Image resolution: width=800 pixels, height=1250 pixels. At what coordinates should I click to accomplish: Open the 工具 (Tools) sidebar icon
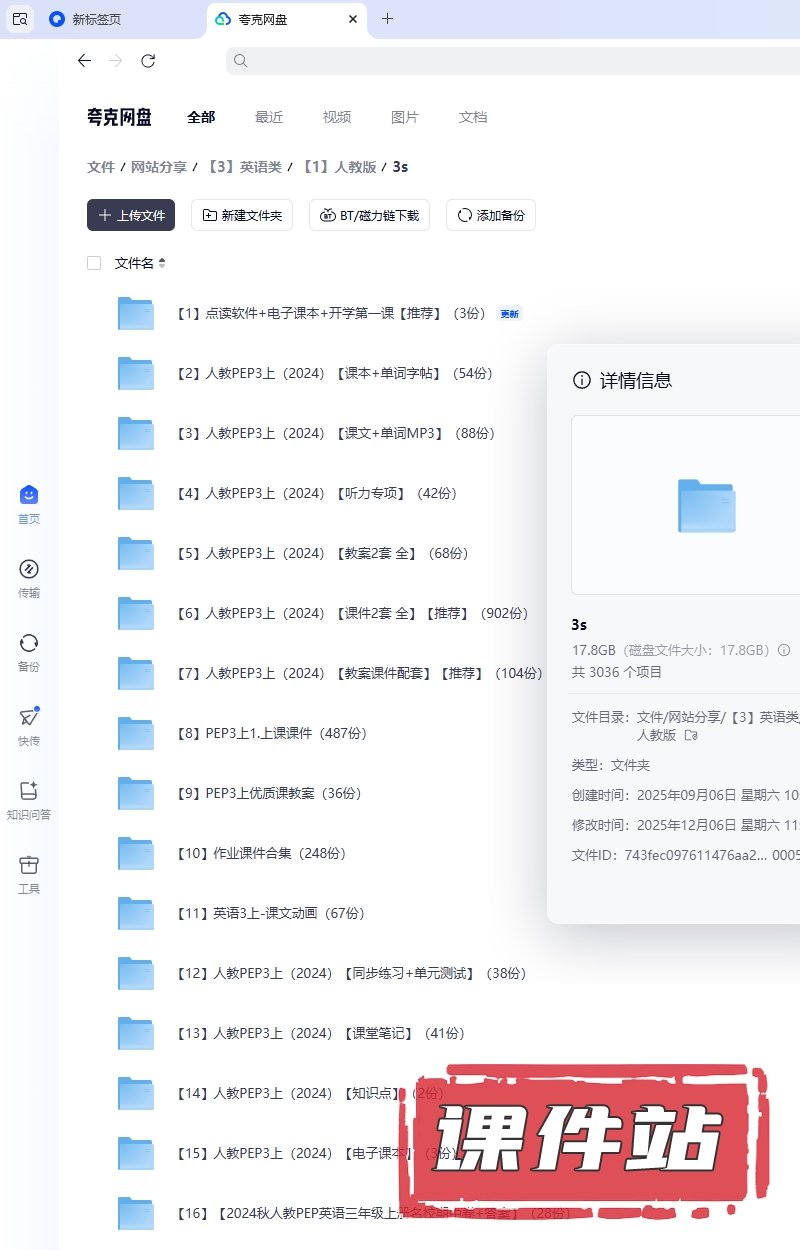tap(29, 866)
